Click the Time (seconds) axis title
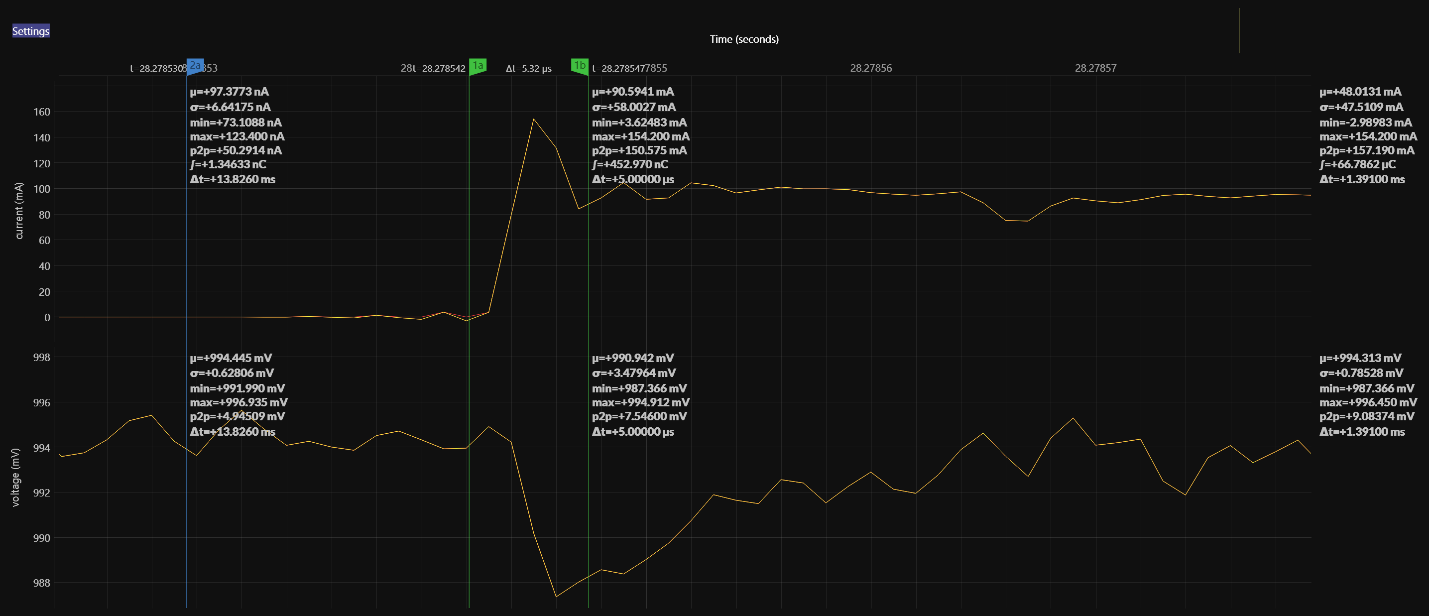Viewport: 1429px width, 616px height. 744,39
